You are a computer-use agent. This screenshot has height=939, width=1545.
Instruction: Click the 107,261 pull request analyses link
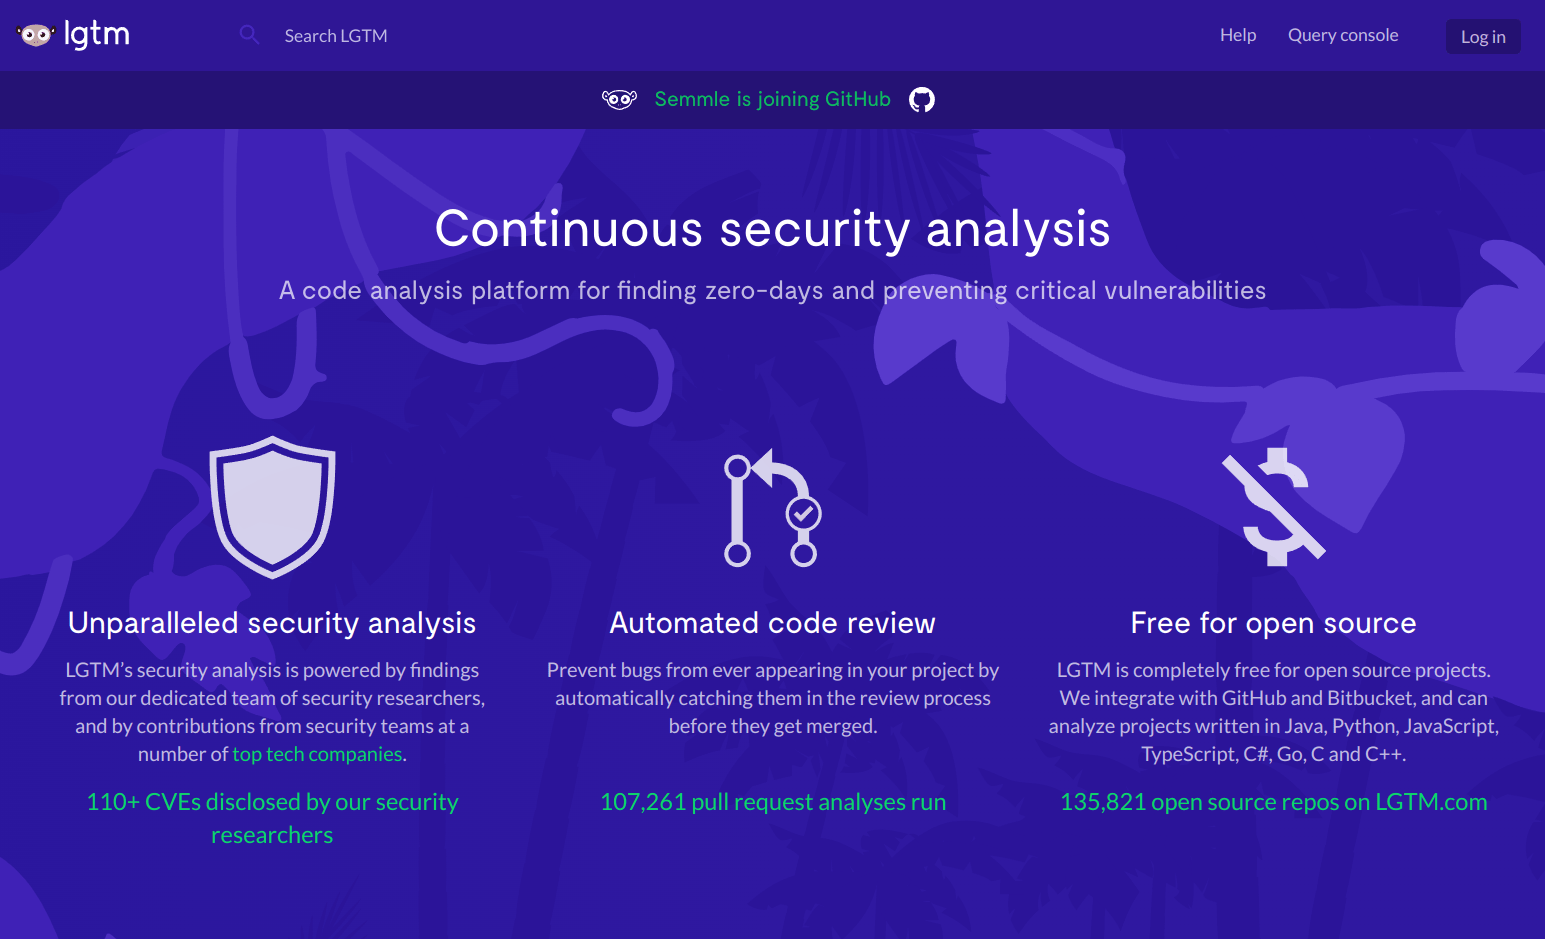(x=772, y=801)
